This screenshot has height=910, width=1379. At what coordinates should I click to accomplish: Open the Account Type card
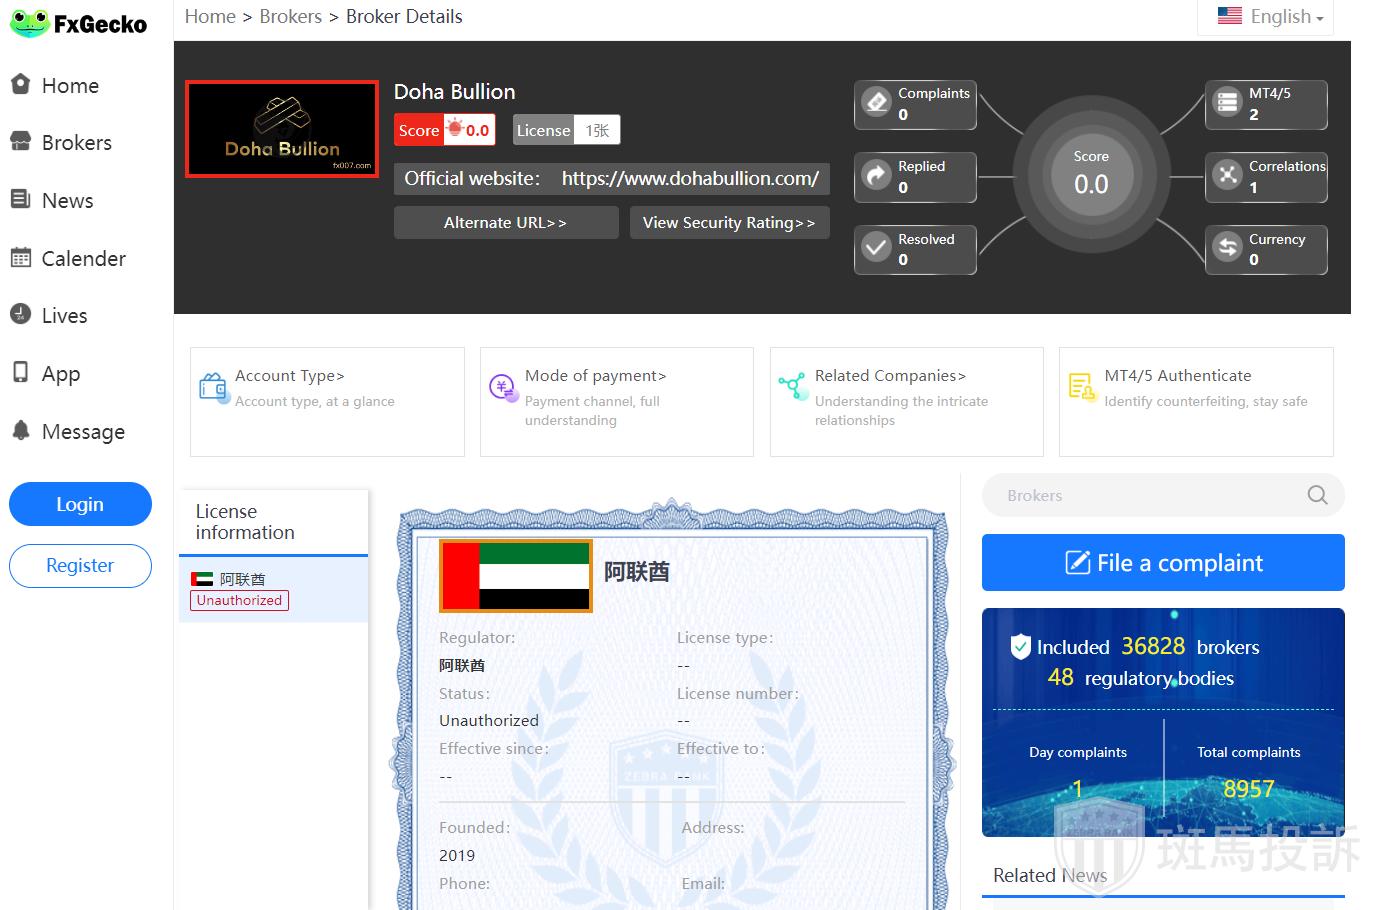[x=327, y=401]
